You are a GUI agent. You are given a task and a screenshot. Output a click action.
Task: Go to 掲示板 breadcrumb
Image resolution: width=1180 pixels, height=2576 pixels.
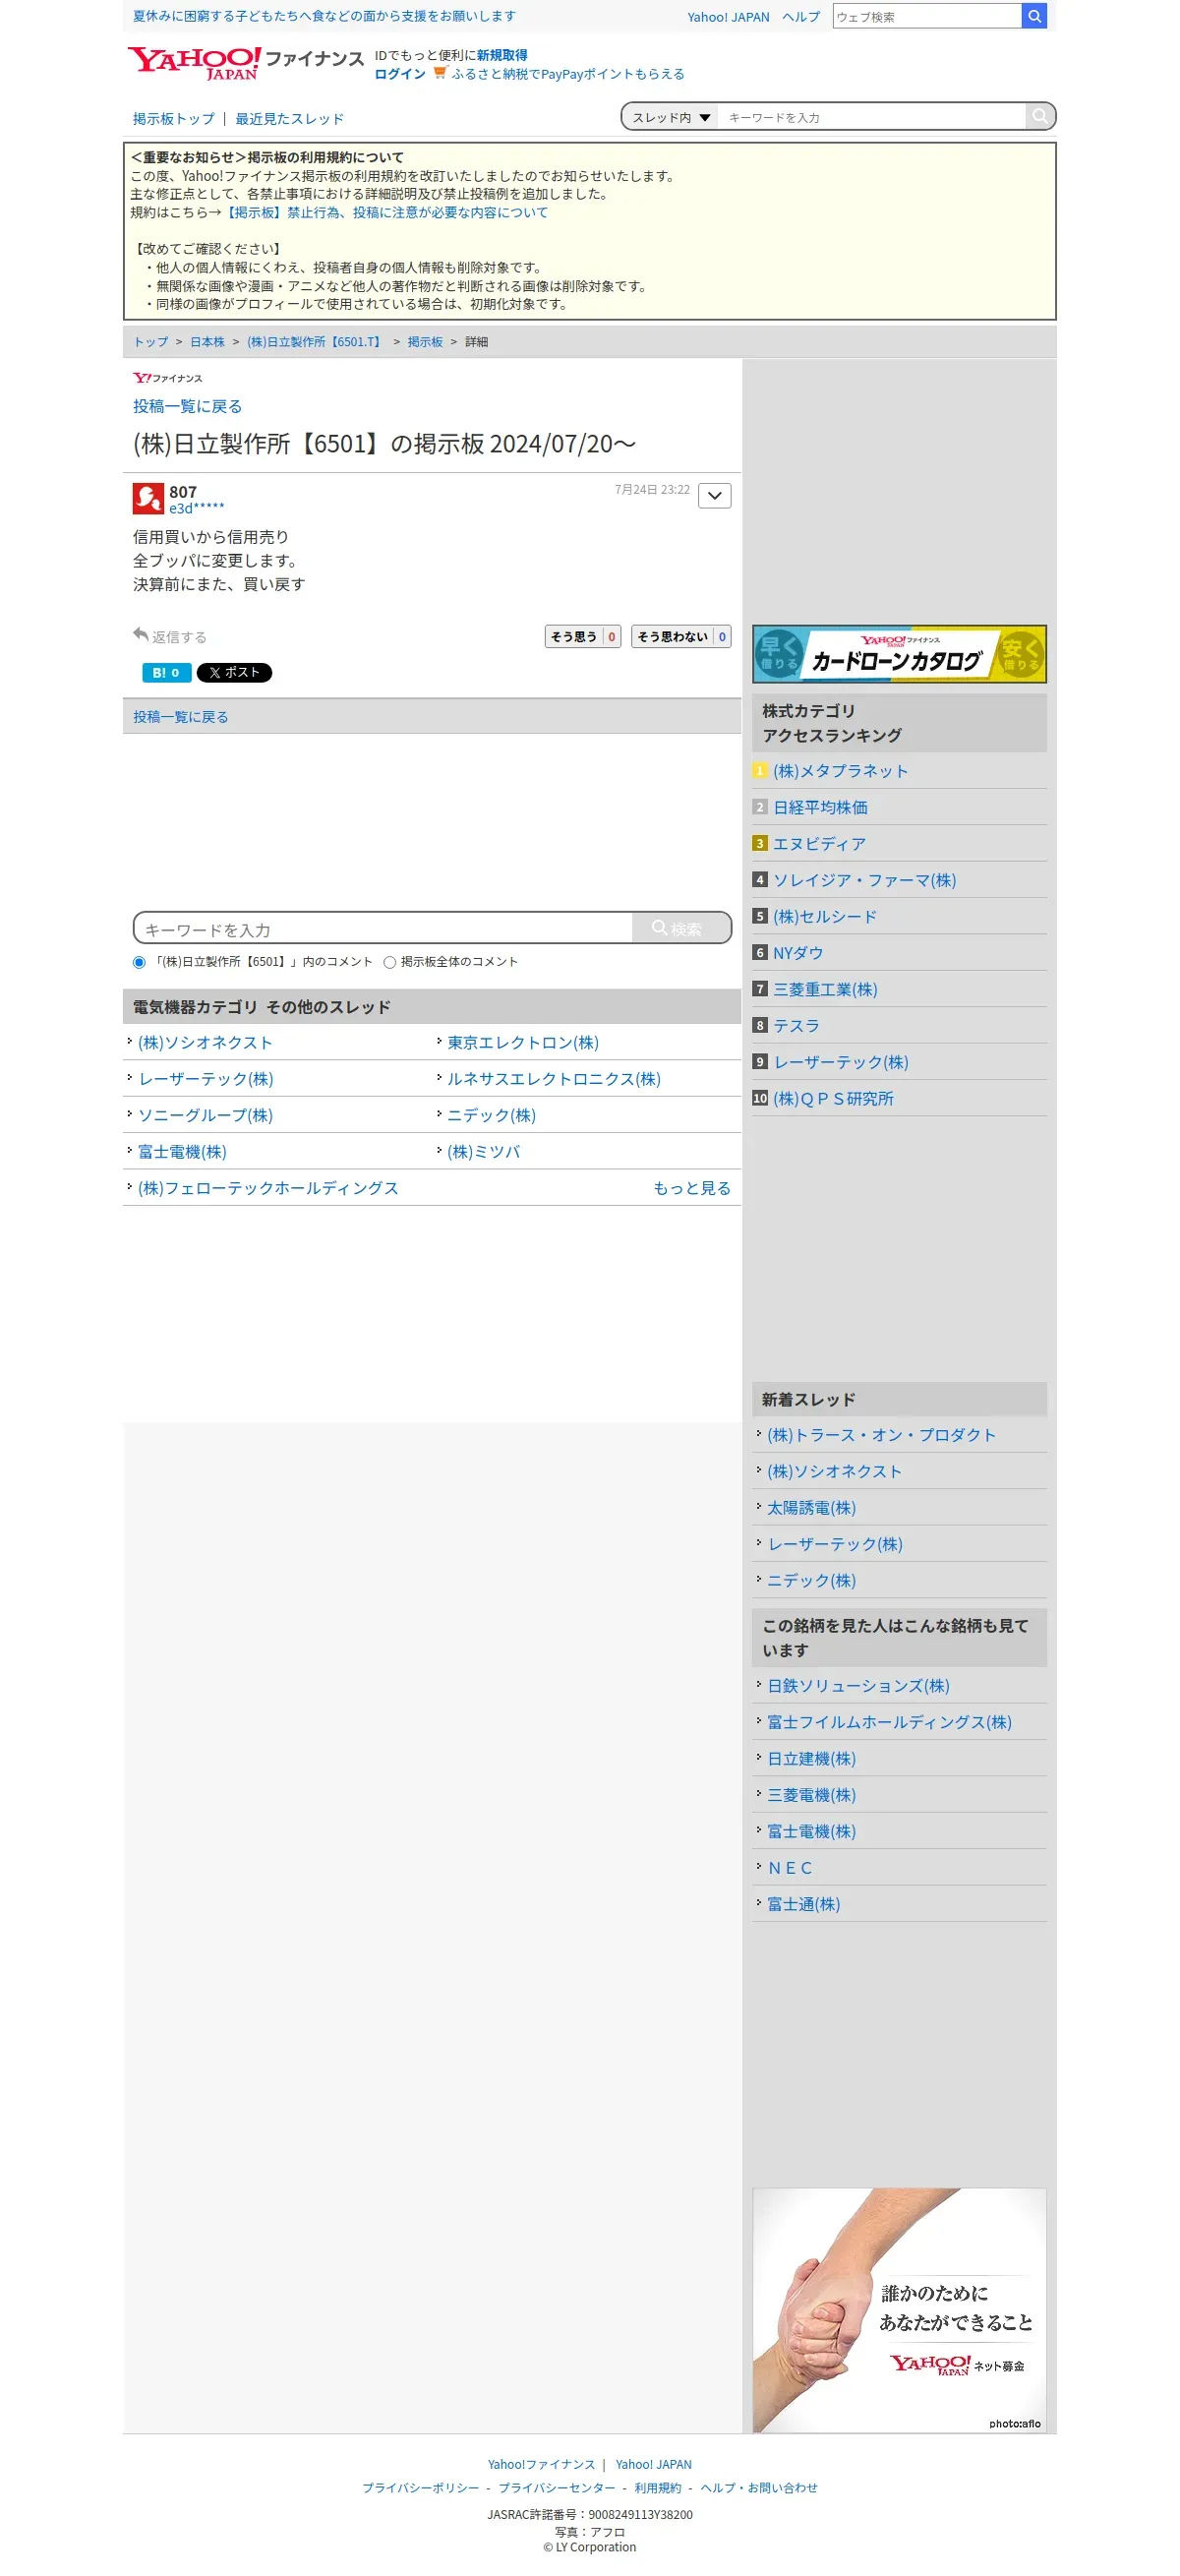point(425,342)
